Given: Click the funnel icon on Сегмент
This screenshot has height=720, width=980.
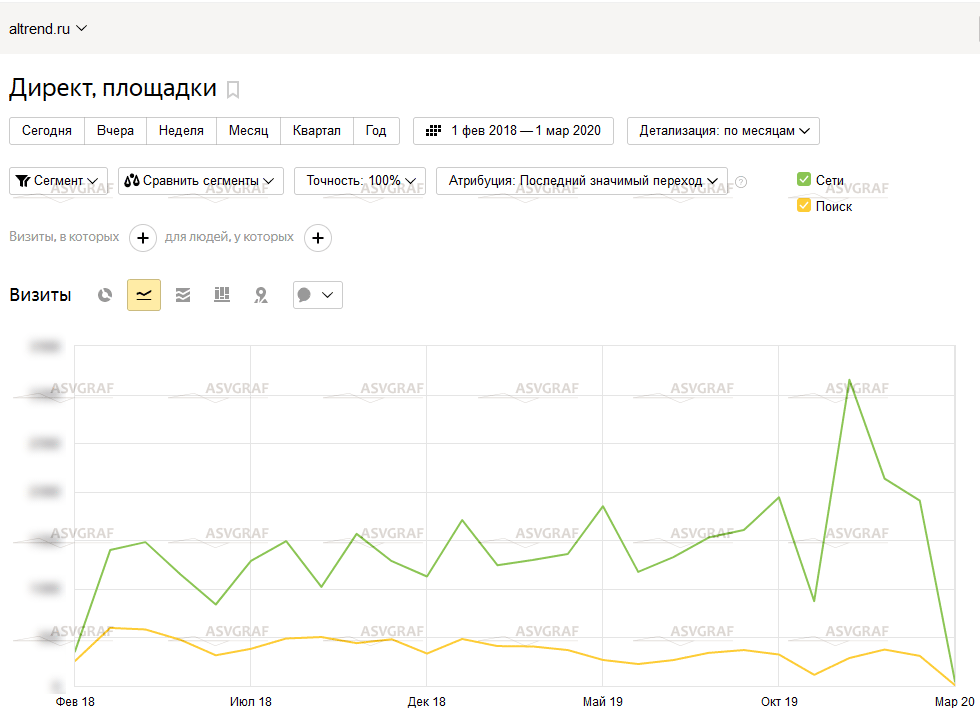Looking at the screenshot, I should click(23, 181).
